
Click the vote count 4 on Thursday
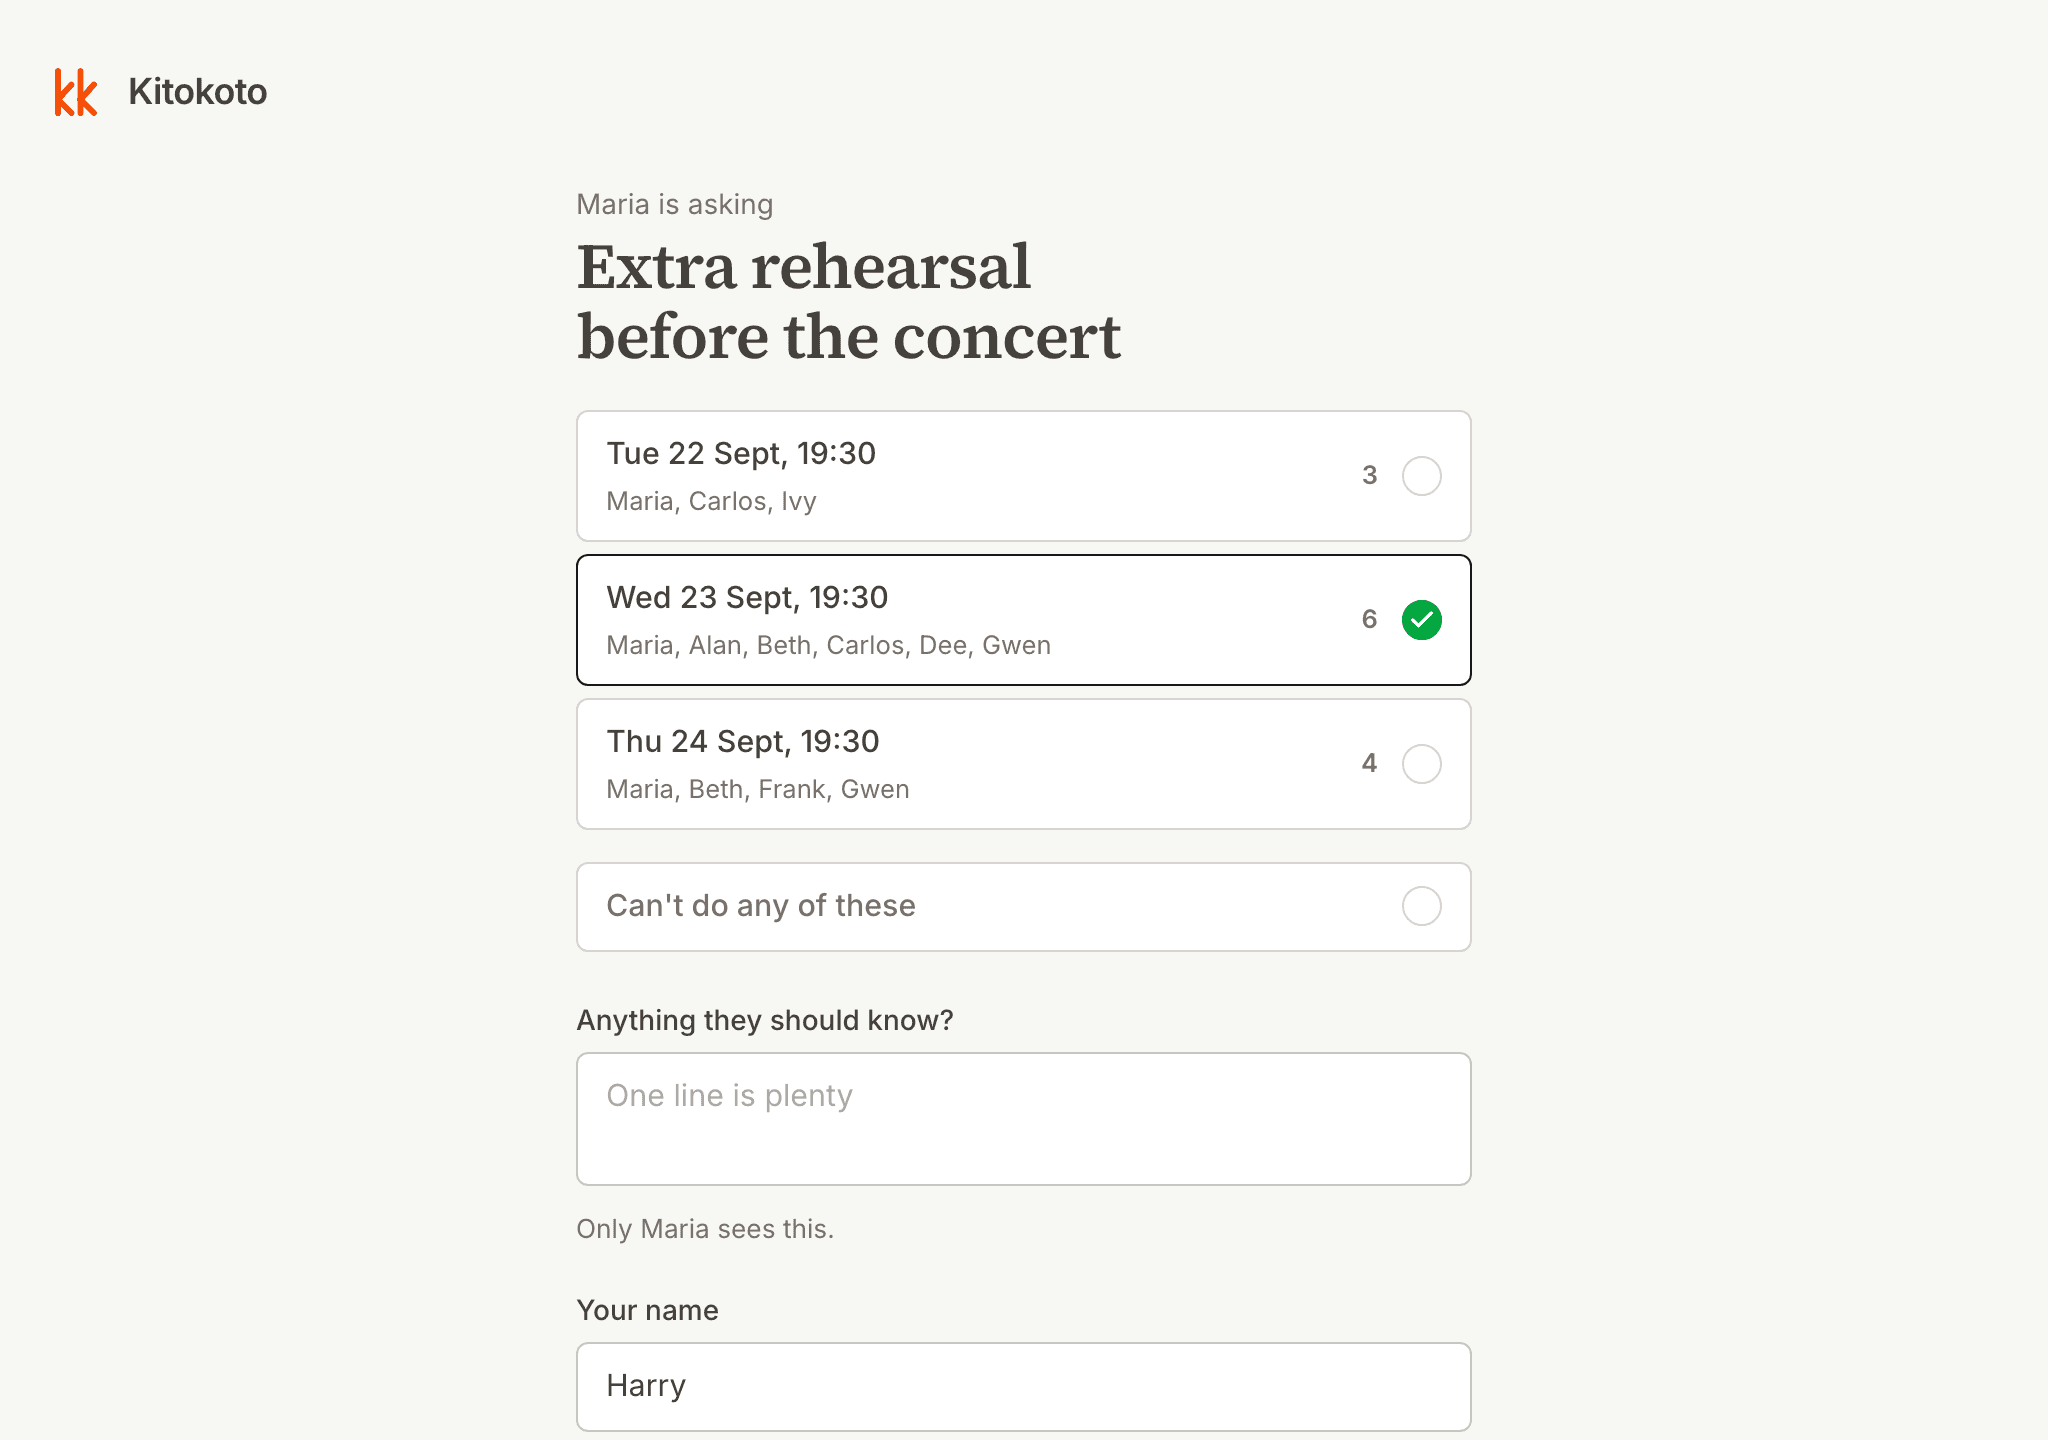point(1369,764)
